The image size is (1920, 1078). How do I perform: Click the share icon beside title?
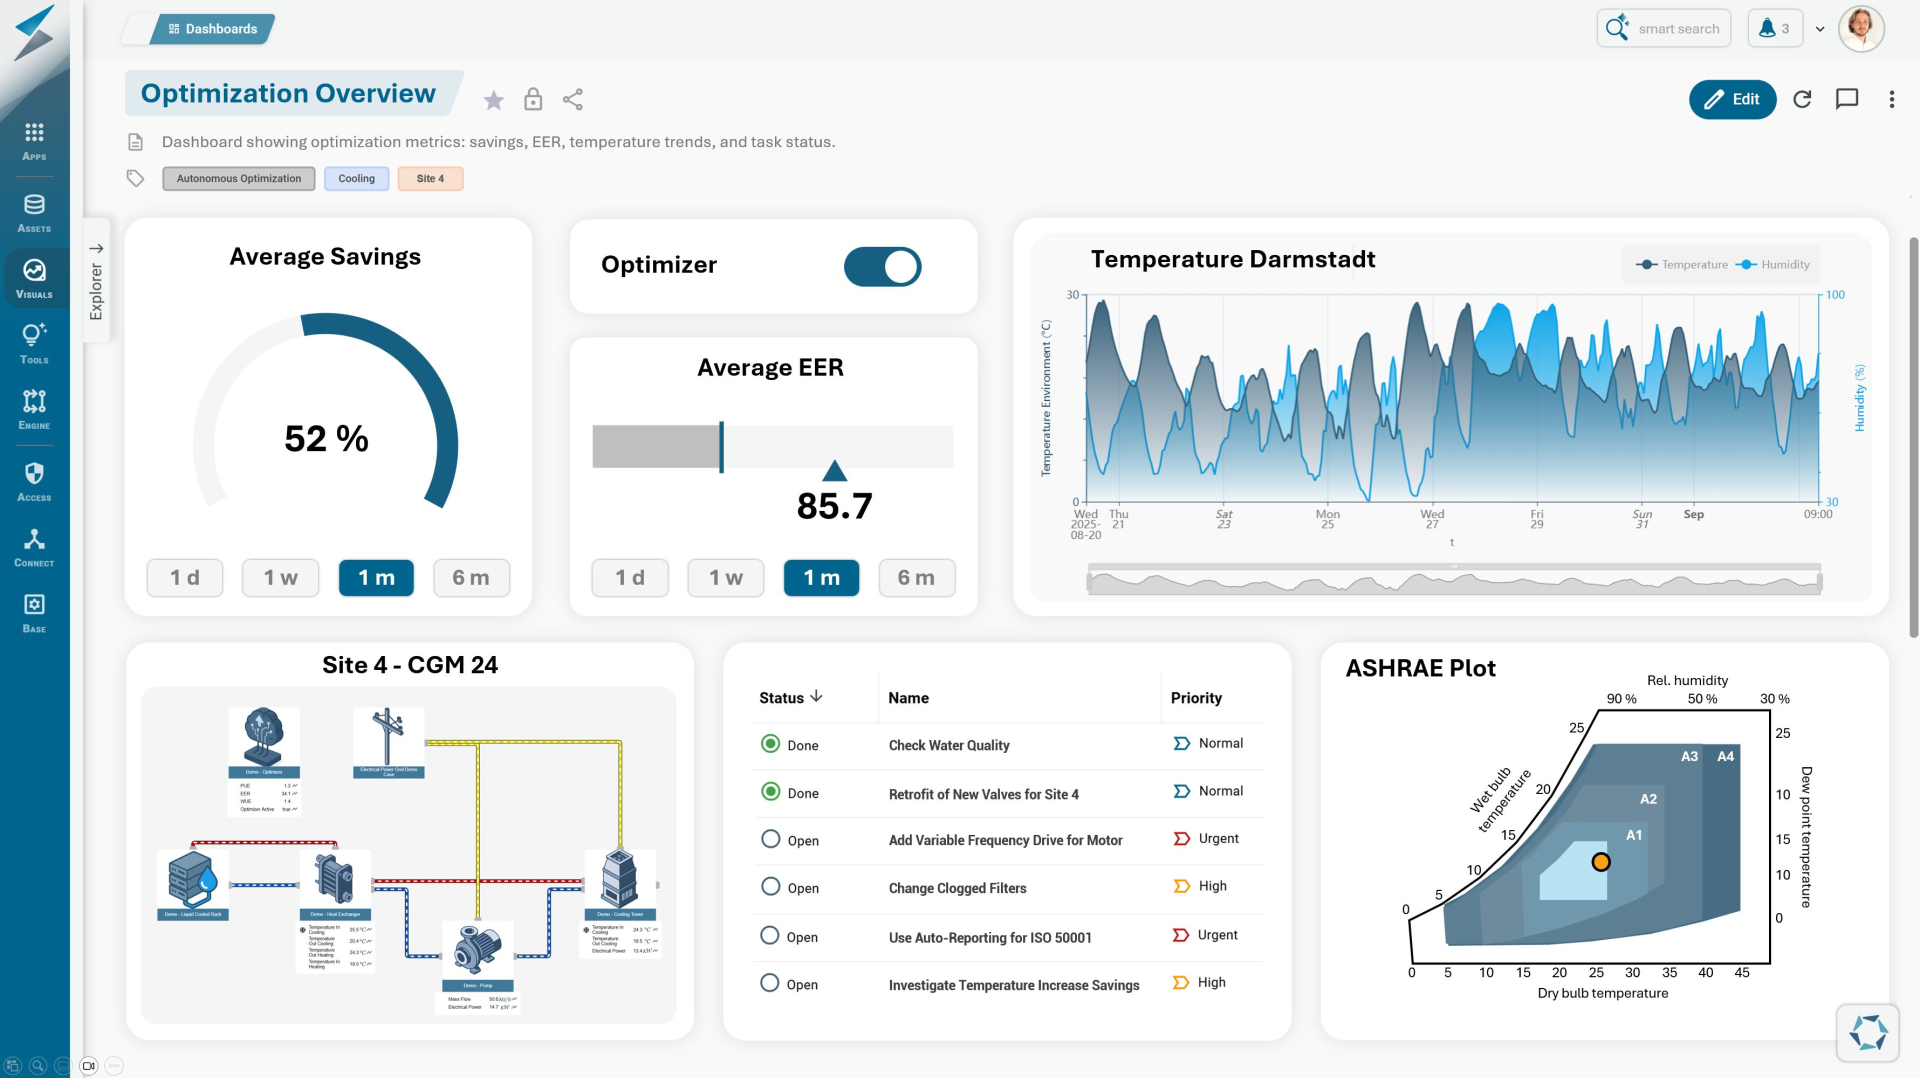(572, 100)
